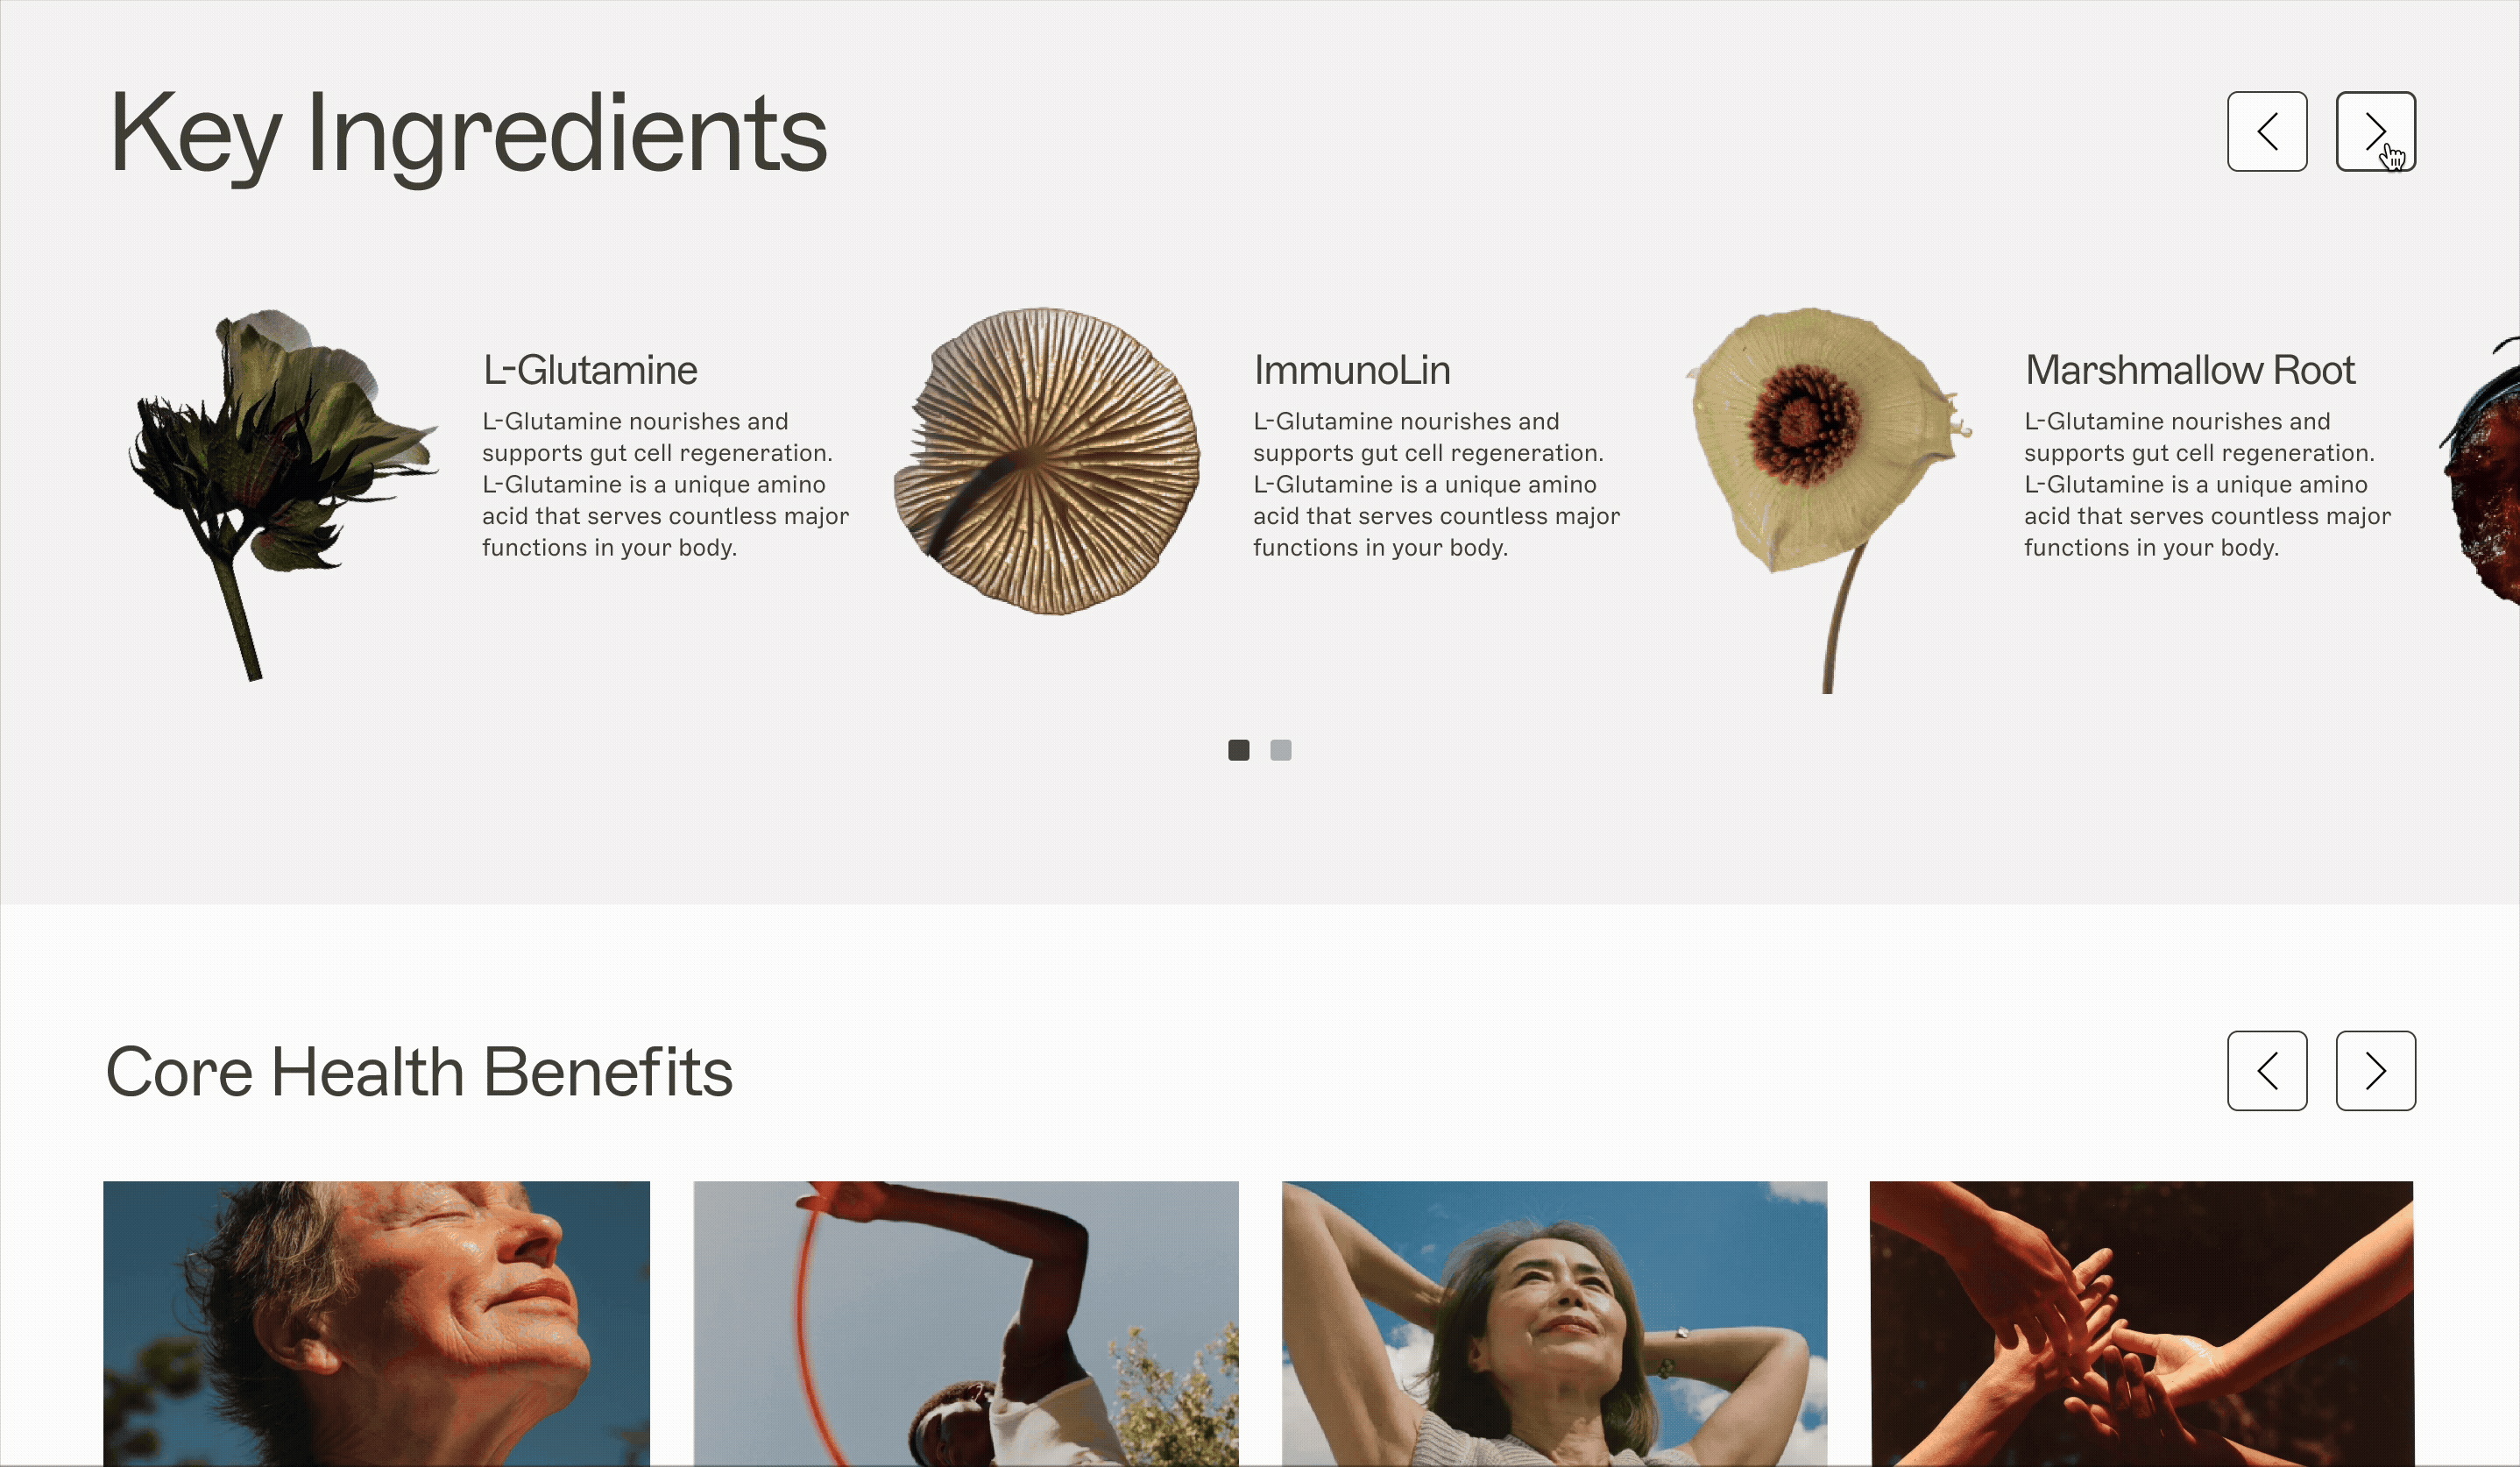The height and width of the screenshot is (1467, 2520).
Task: Click the Core Health Benefits heading
Action: click(419, 1072)
